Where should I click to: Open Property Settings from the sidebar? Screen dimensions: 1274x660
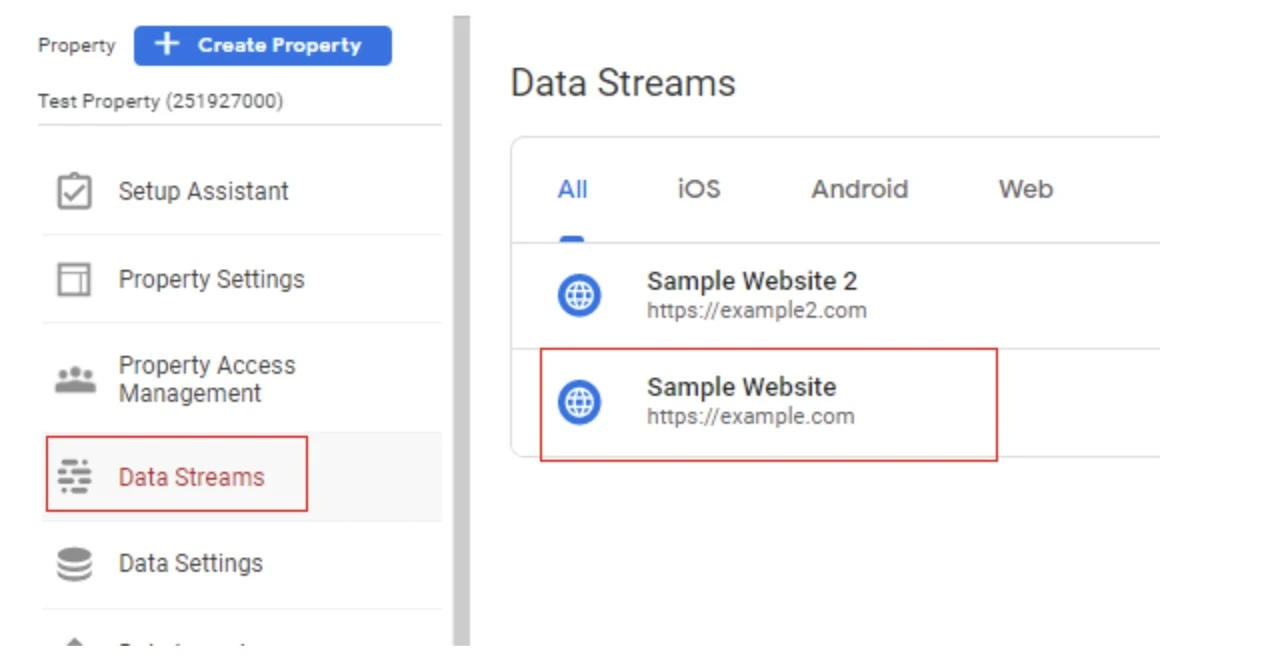pyautogui.click(x=211, y=279)
